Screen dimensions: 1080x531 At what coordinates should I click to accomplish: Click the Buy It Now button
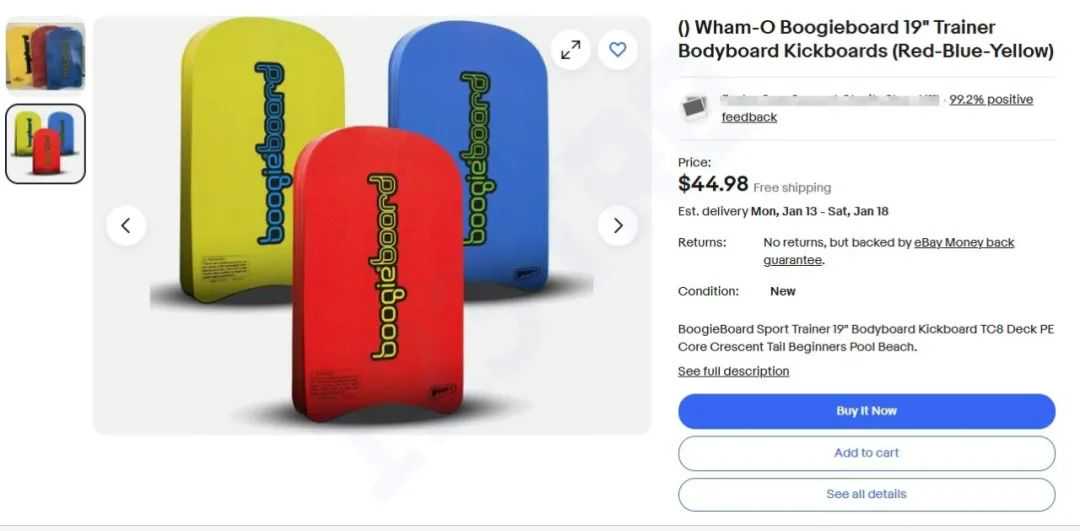pos(866,411)
